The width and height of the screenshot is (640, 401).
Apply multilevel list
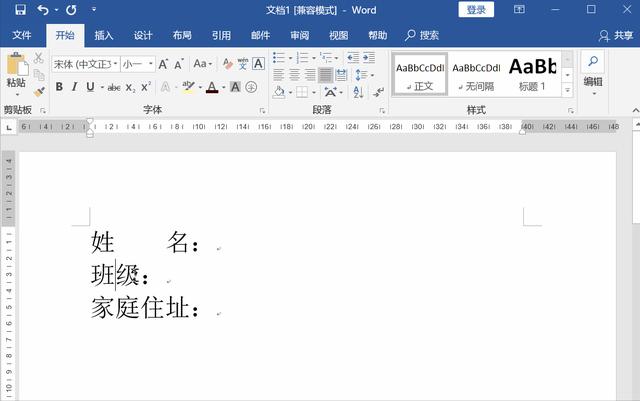326,58
